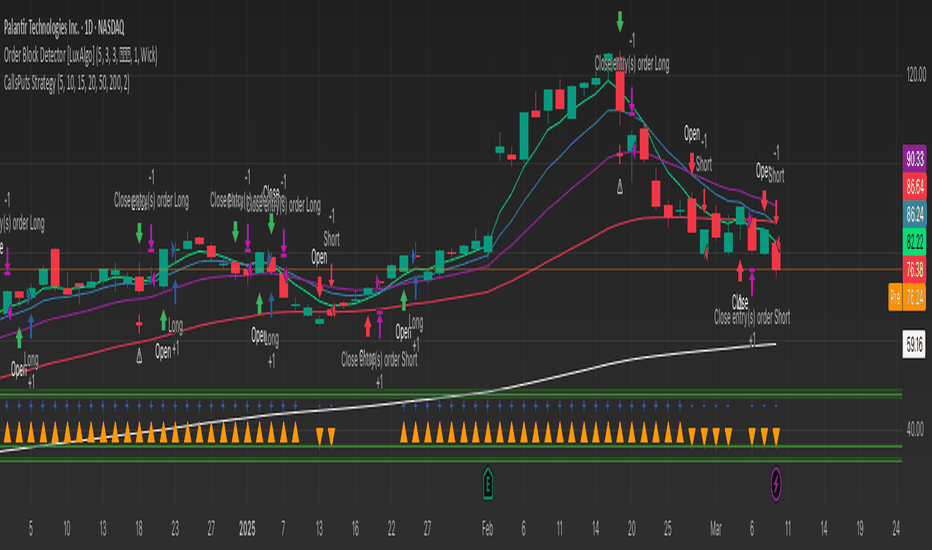Click the green down arrow above the chart peak
932x550 pixels.
point(620,21)
